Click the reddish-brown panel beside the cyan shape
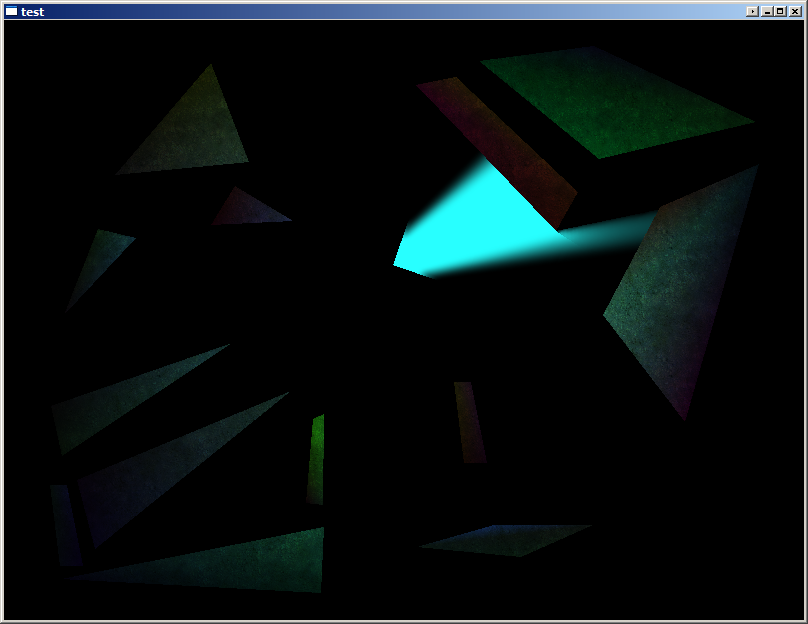The image size is (808, 624). [x=500, y=150]
